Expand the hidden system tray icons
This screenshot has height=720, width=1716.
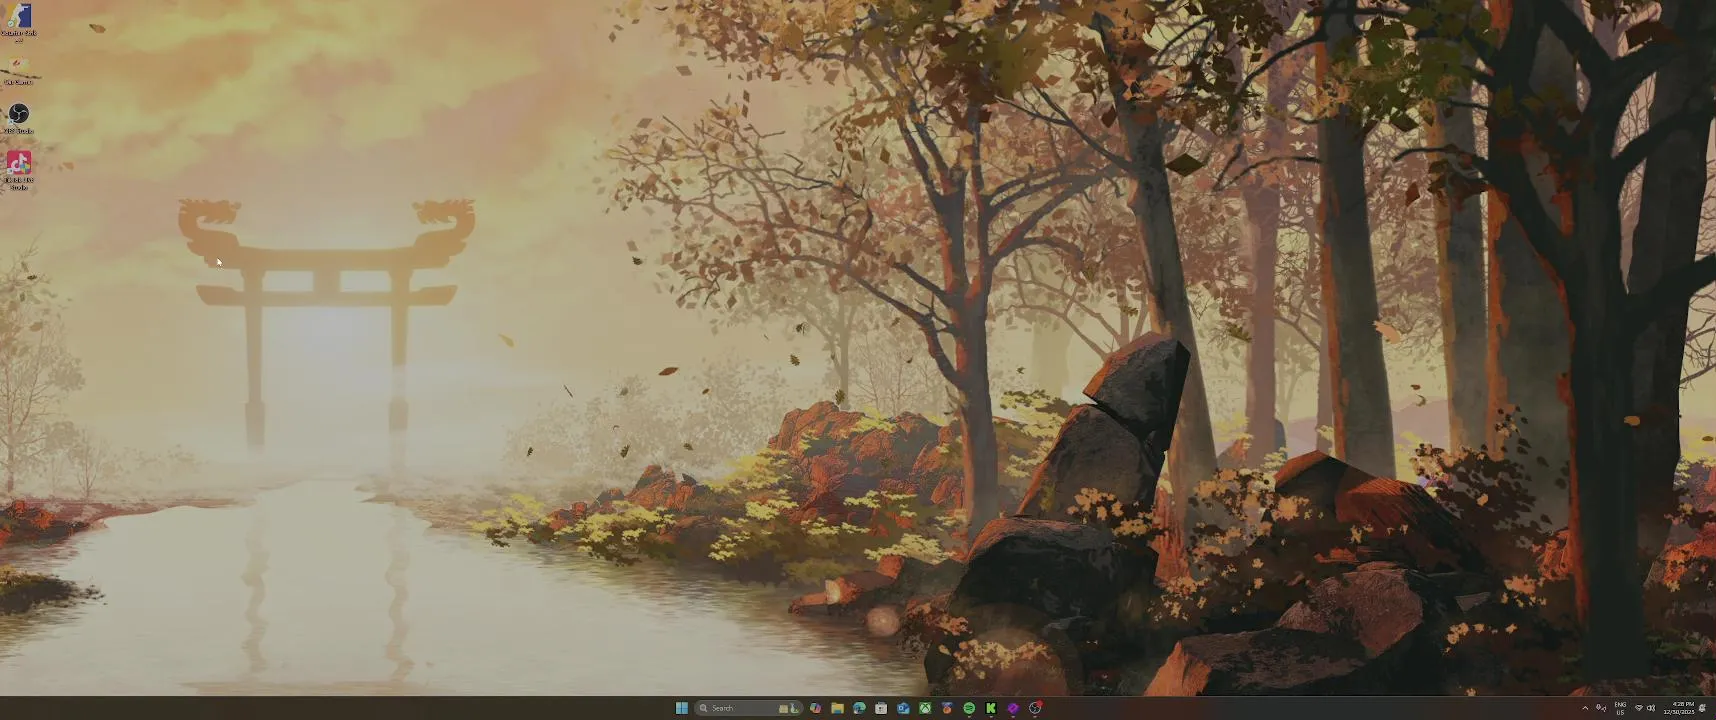click(x=1585, y=708)
